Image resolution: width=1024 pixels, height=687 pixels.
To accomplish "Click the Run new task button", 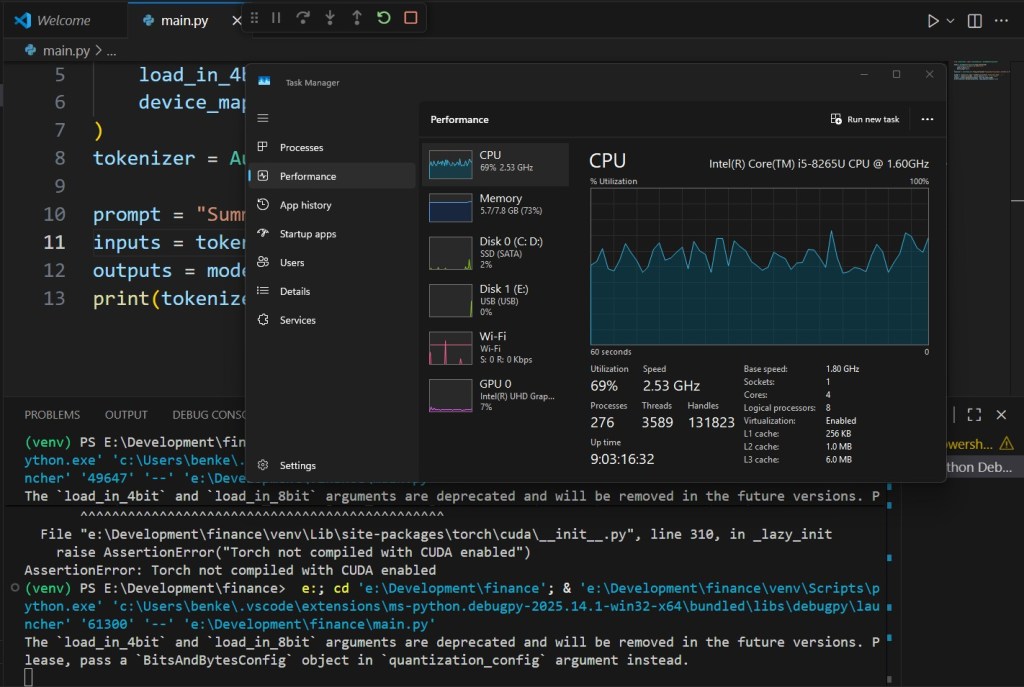I will tap(865, 120).
